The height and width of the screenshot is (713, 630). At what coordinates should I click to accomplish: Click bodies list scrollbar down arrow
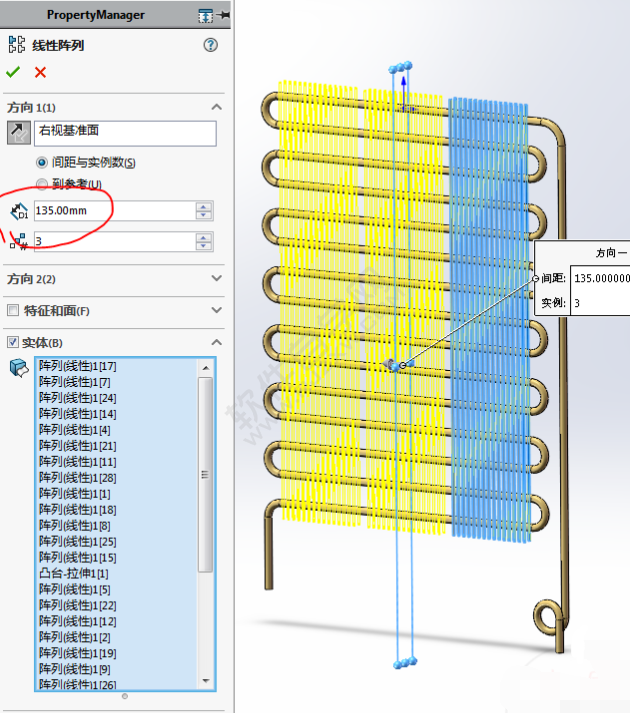[x=206, y=681]
